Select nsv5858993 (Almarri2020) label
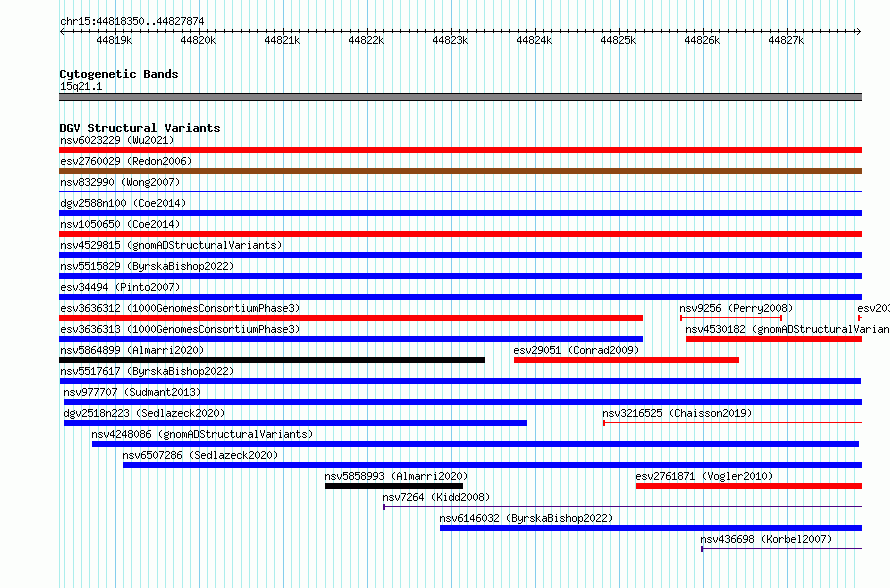Viewport: 890px width, 588px height. pos(396,476)
